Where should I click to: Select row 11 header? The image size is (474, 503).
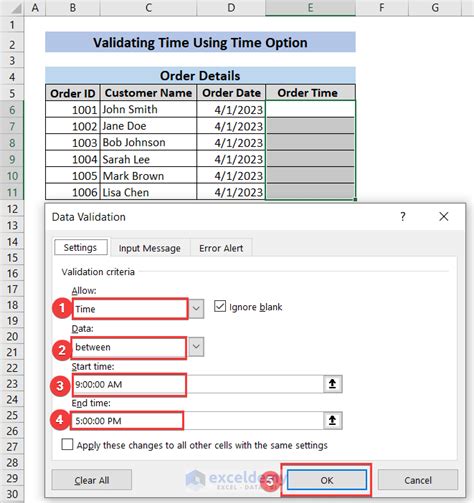click(x=12, y=192)
